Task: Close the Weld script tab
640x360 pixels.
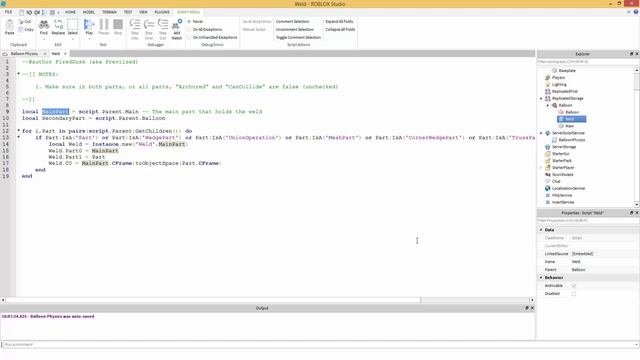Action: pyautogui.click(x=65, y=53)
